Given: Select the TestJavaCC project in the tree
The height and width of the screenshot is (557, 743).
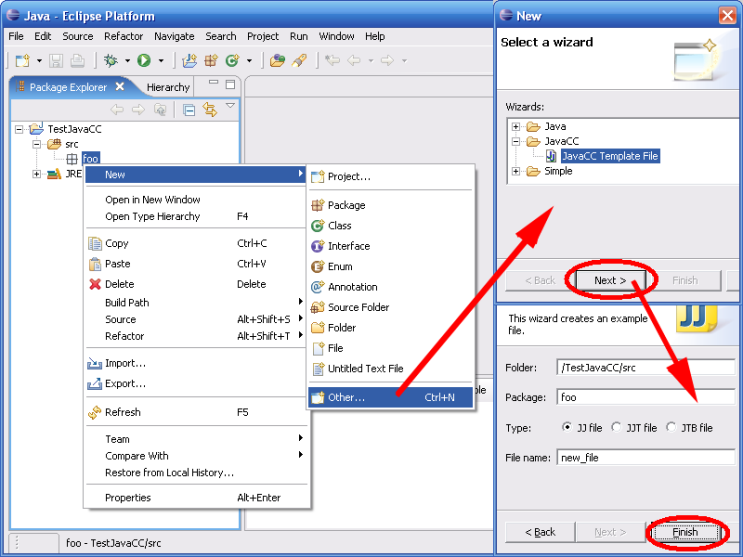Looking at the screenshot, I should (x=74, y=129).
